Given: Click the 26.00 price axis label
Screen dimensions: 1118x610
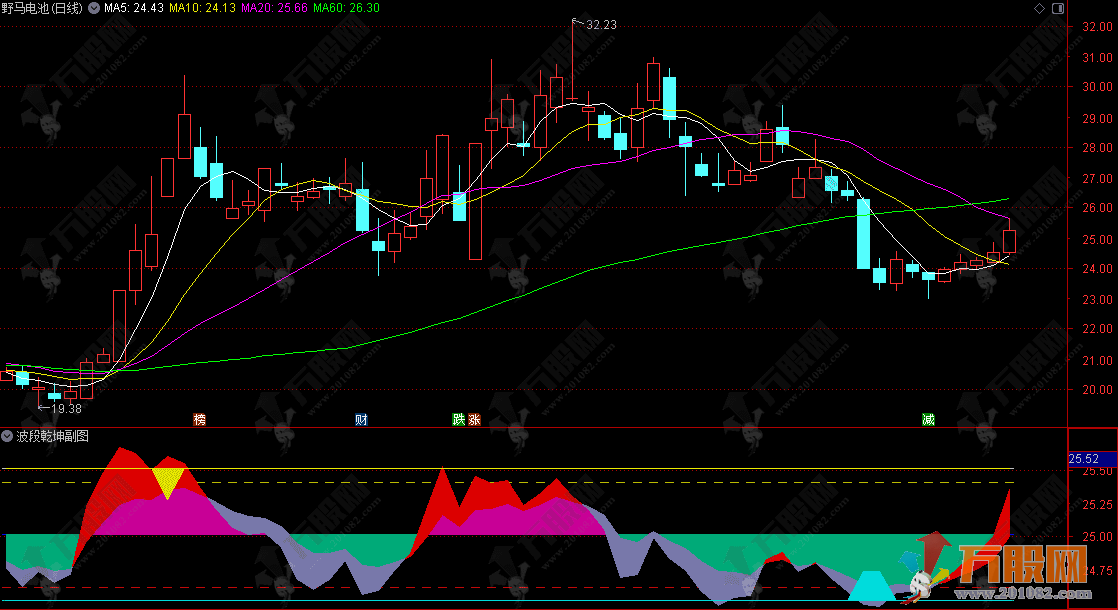Looking at the screenshot, I should tap(1097, 208).
